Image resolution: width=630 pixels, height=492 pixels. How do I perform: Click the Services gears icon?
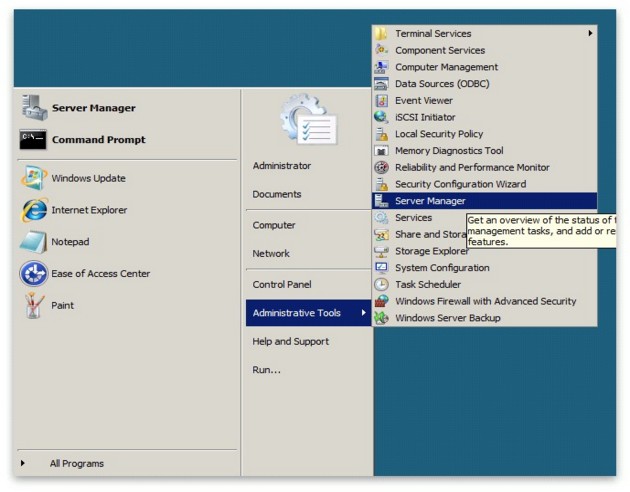point(381,217)
